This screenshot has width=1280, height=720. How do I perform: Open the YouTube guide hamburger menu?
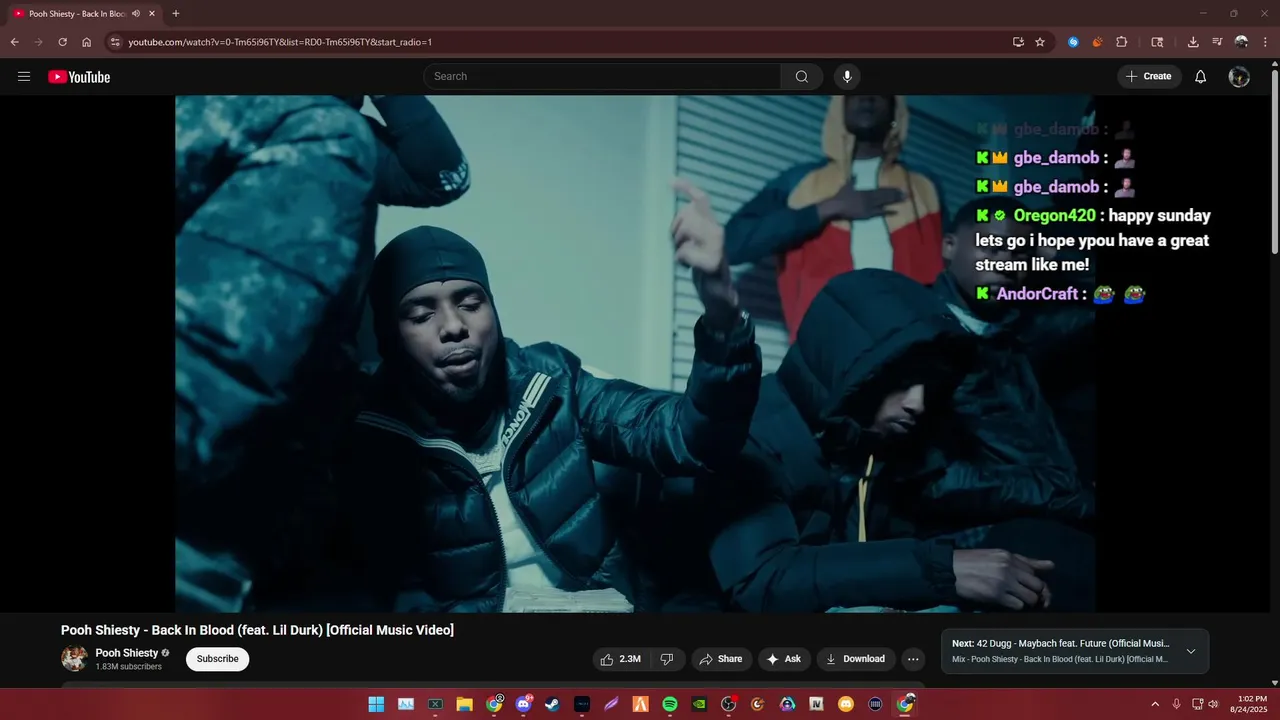24,76
